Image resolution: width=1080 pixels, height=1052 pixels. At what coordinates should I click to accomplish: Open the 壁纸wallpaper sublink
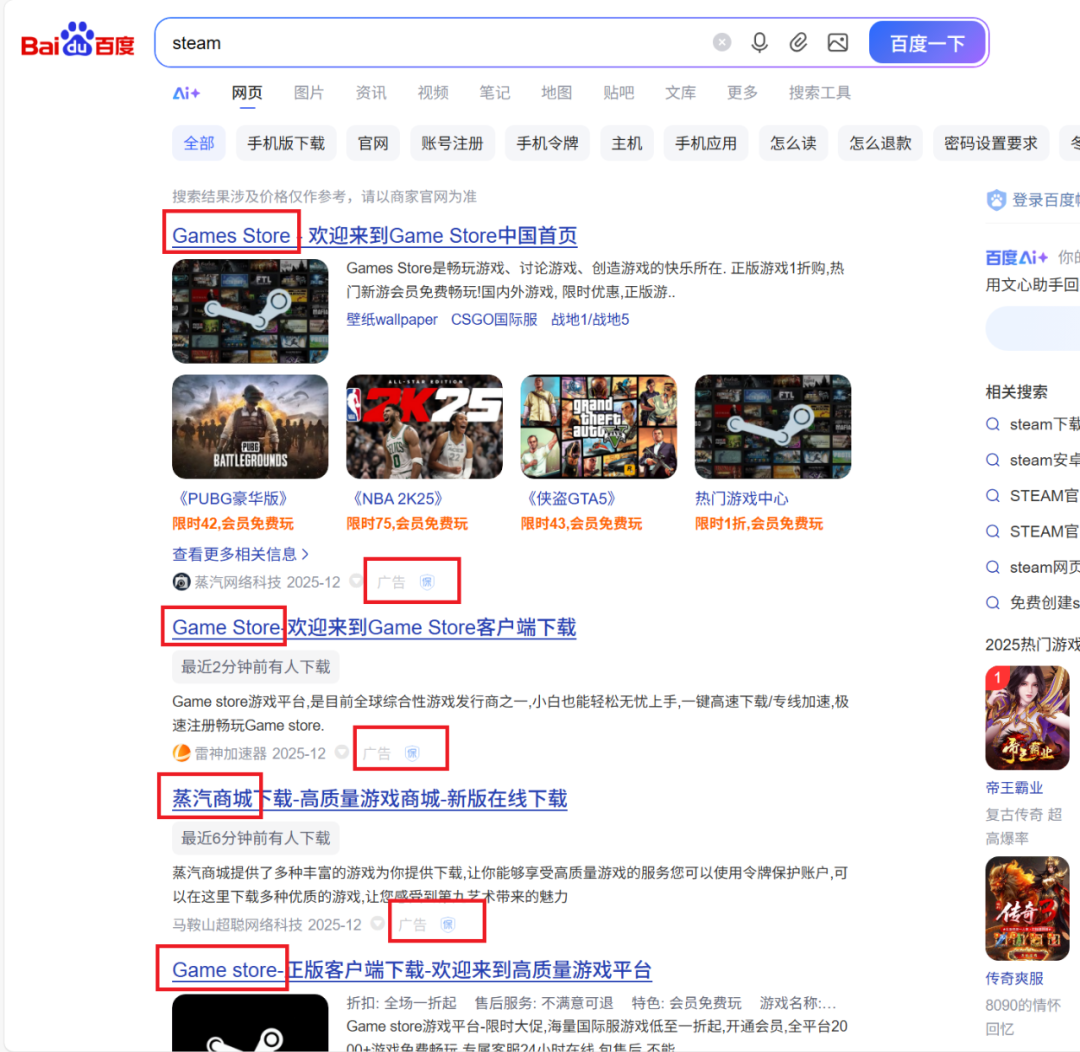pos(392,320)
